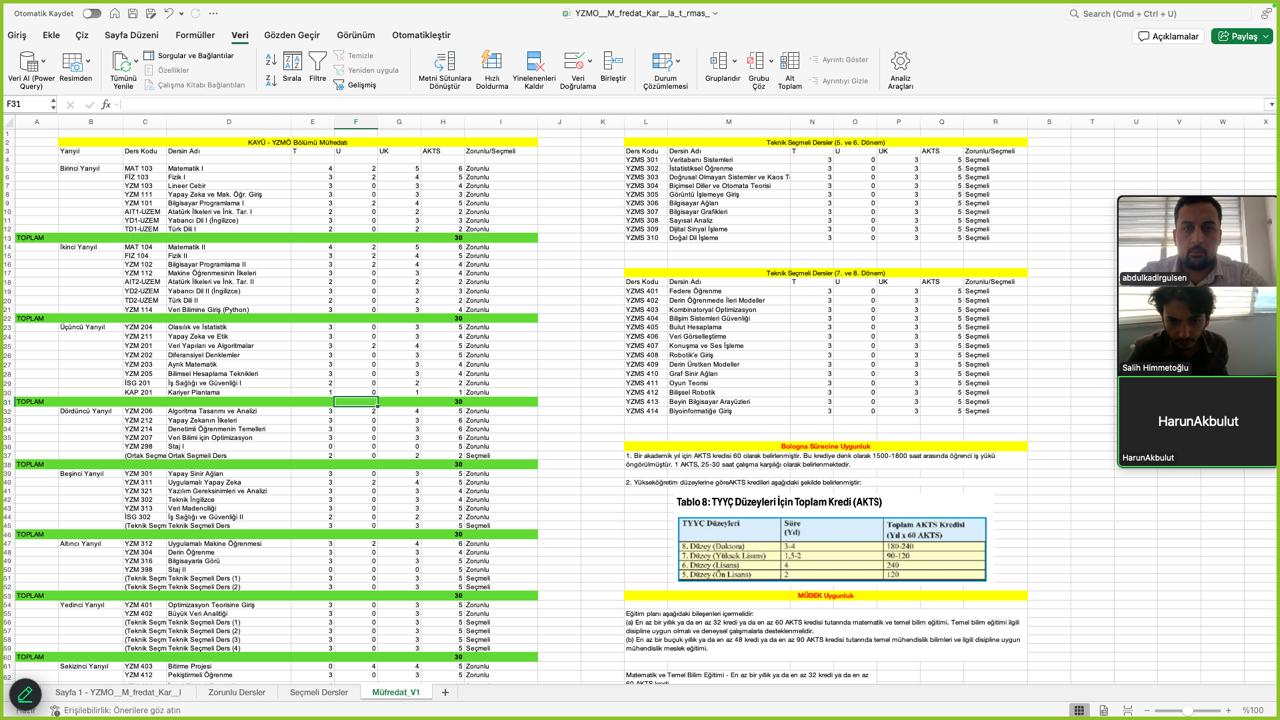Undo the last action
This screenshot has height=720, width=1280.
[169, 13]
